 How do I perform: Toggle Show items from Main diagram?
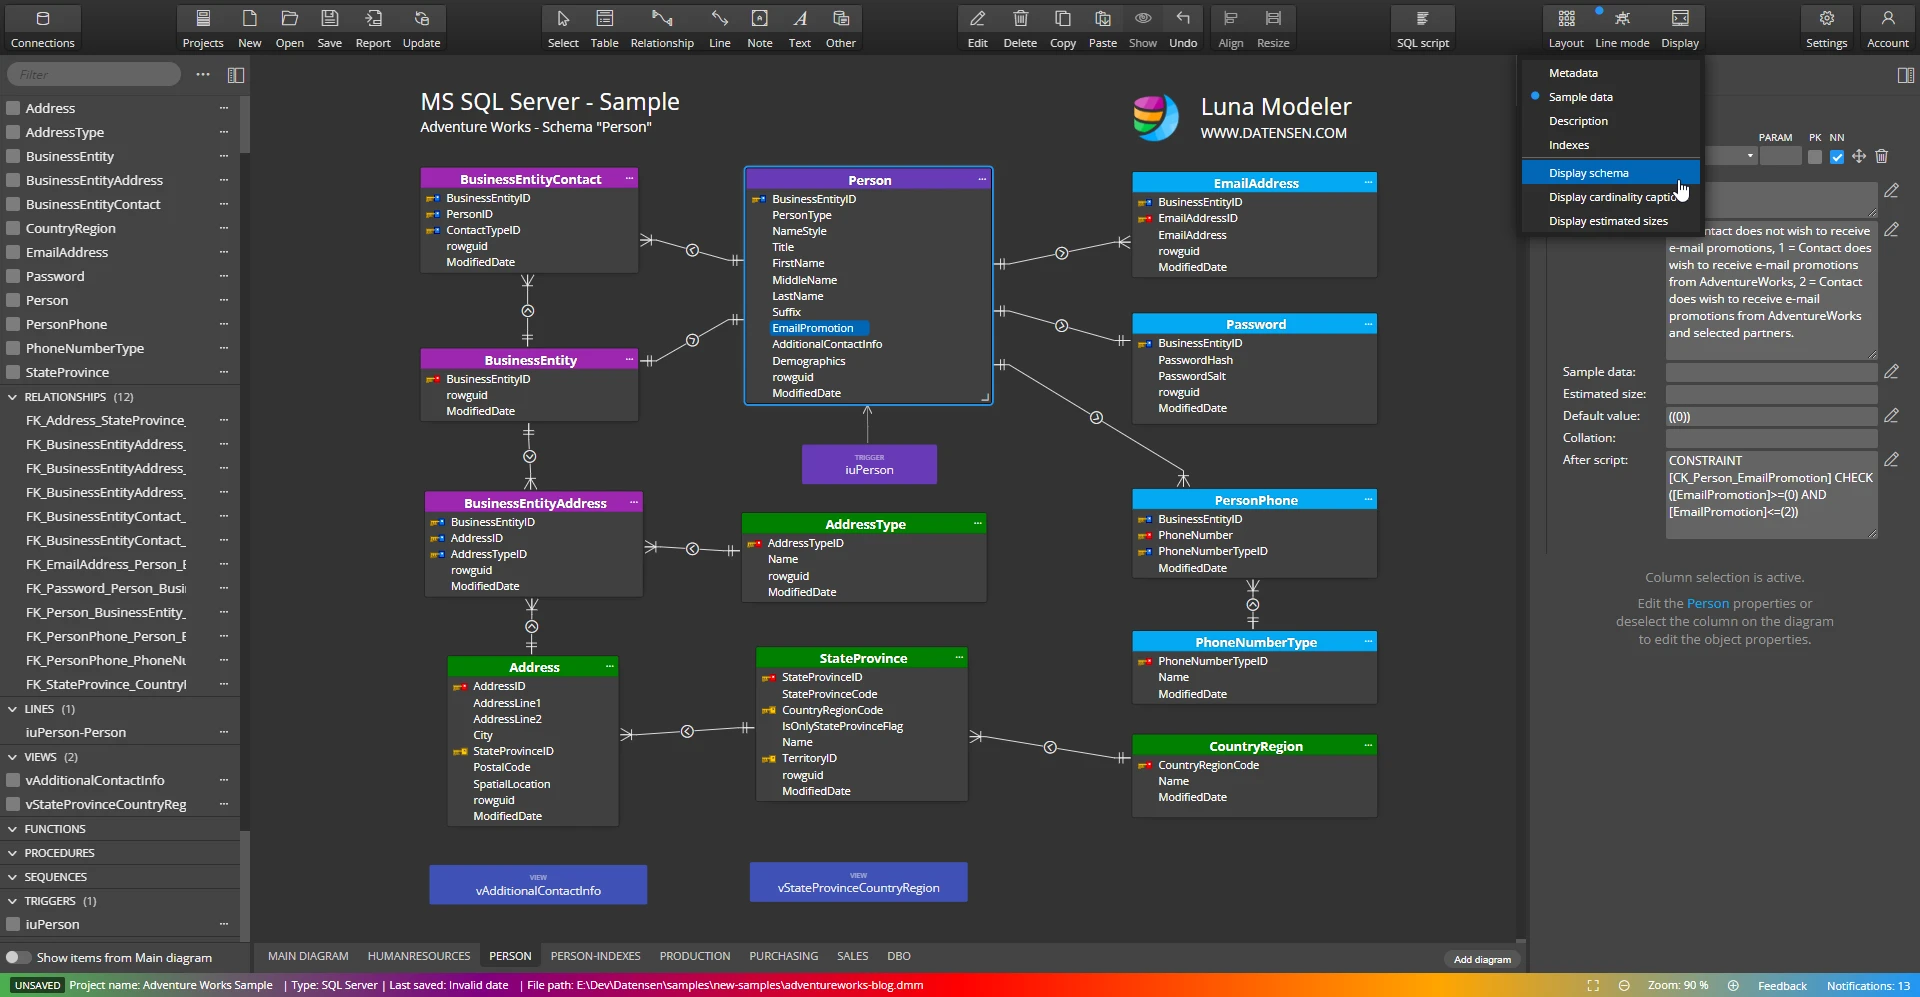click(x=18, y=957)
